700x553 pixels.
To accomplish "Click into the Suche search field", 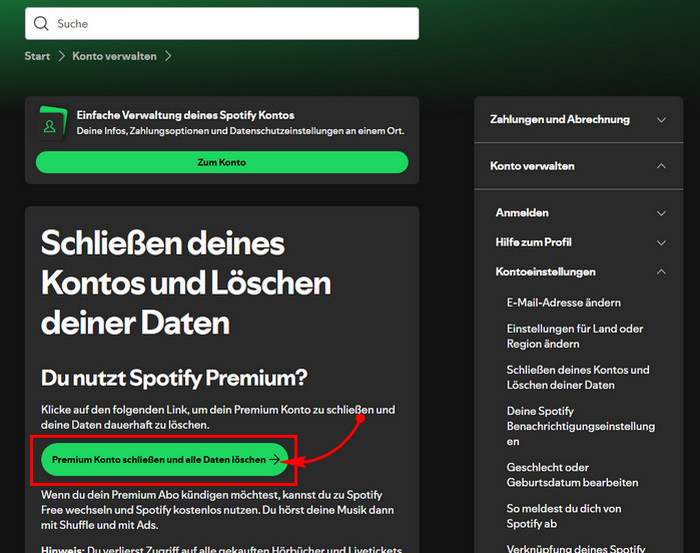I will 222,23.
